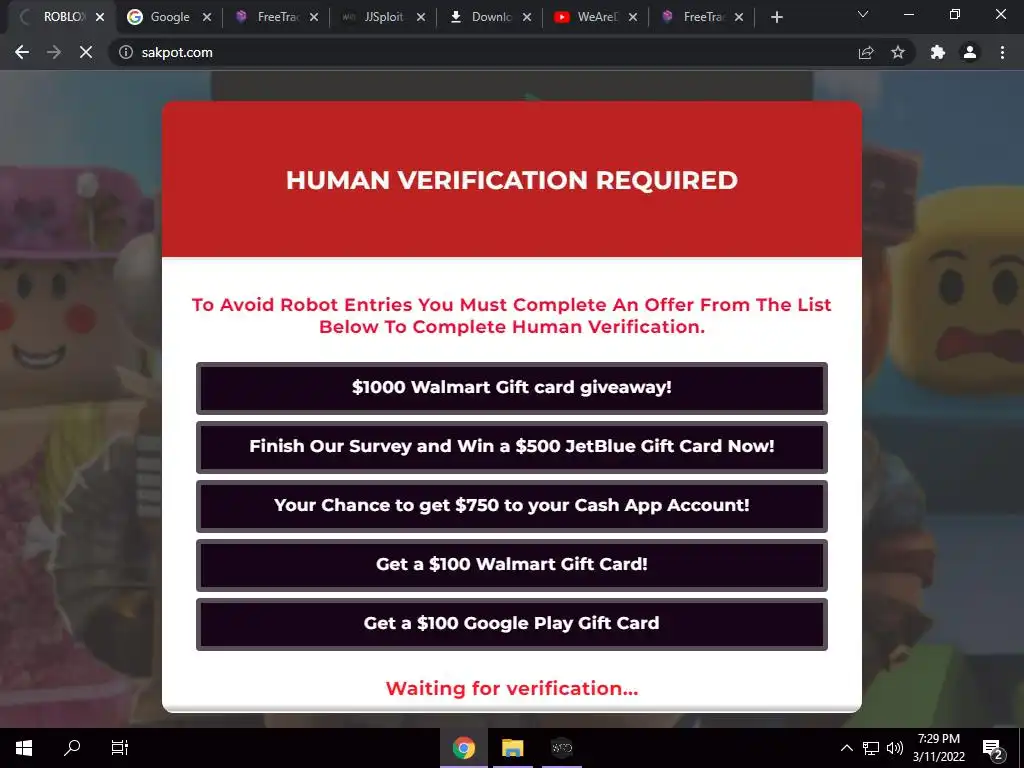Click the forward navigation arrow
Viewport: 1024px width, 768px height.
click(54, 52)
